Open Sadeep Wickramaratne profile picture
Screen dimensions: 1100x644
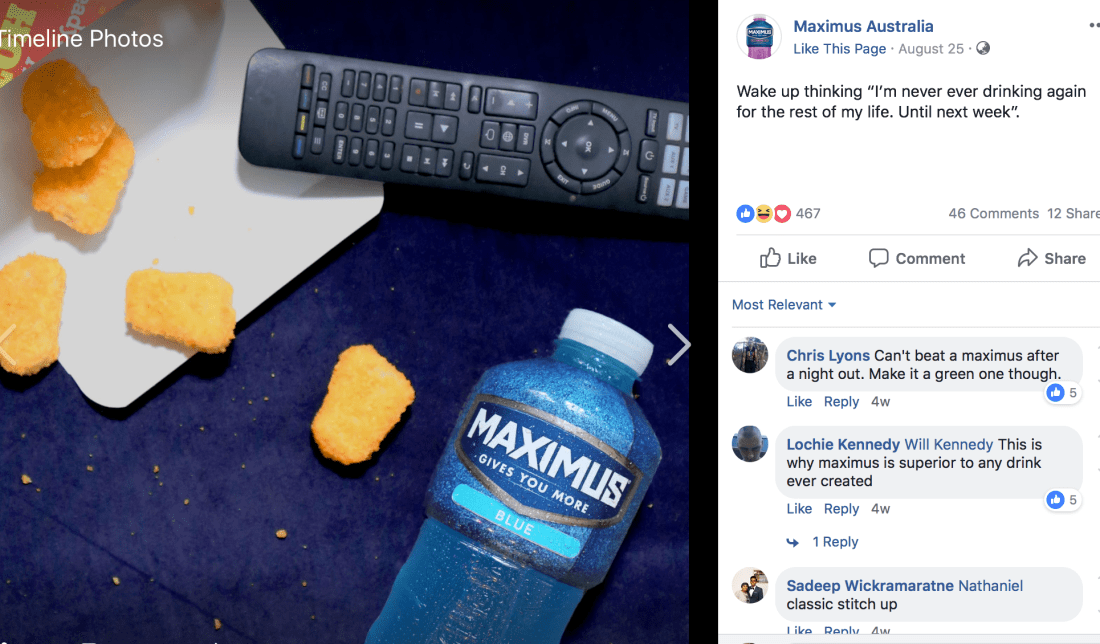(750, 586)
